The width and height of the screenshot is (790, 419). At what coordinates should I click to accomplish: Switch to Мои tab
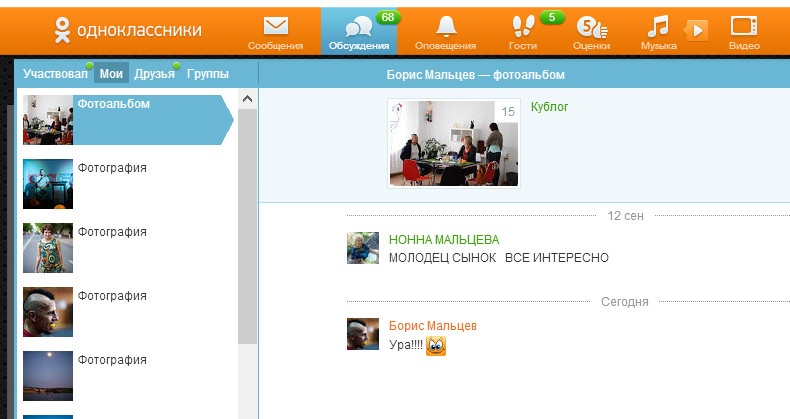coord(111,74)
